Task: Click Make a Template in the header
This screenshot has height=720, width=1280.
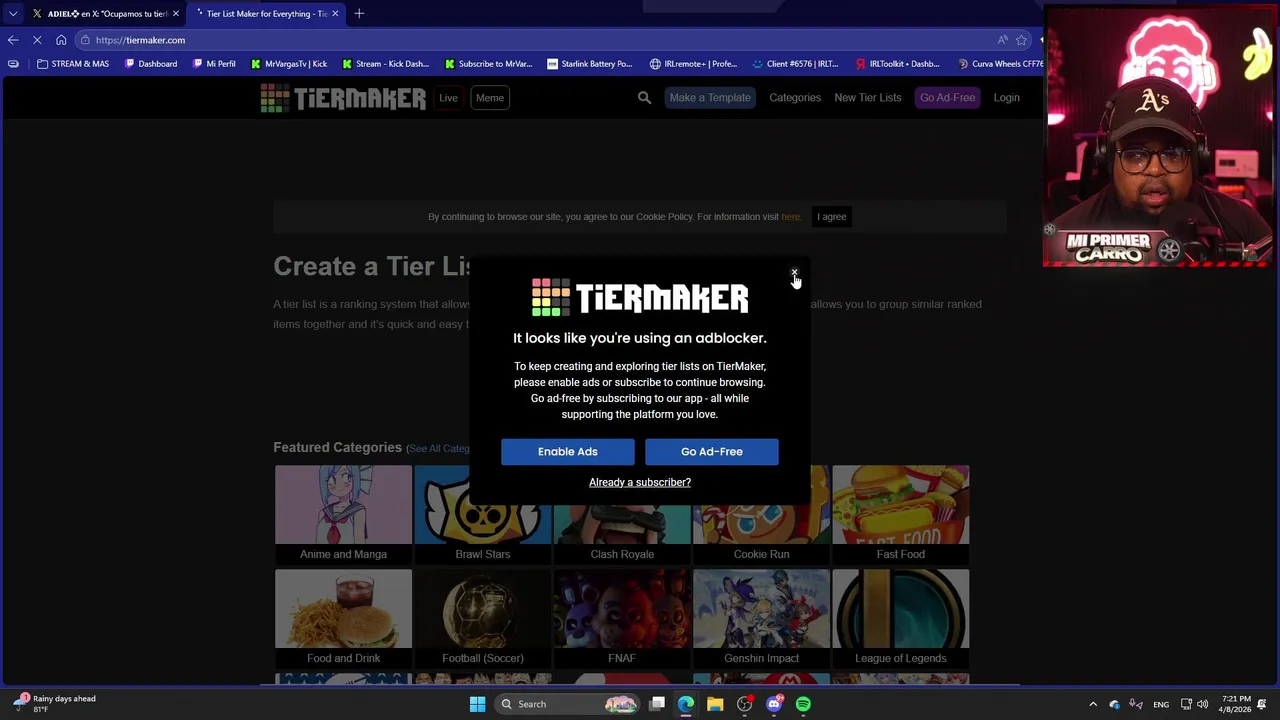Action: click(x=710, y=97)
